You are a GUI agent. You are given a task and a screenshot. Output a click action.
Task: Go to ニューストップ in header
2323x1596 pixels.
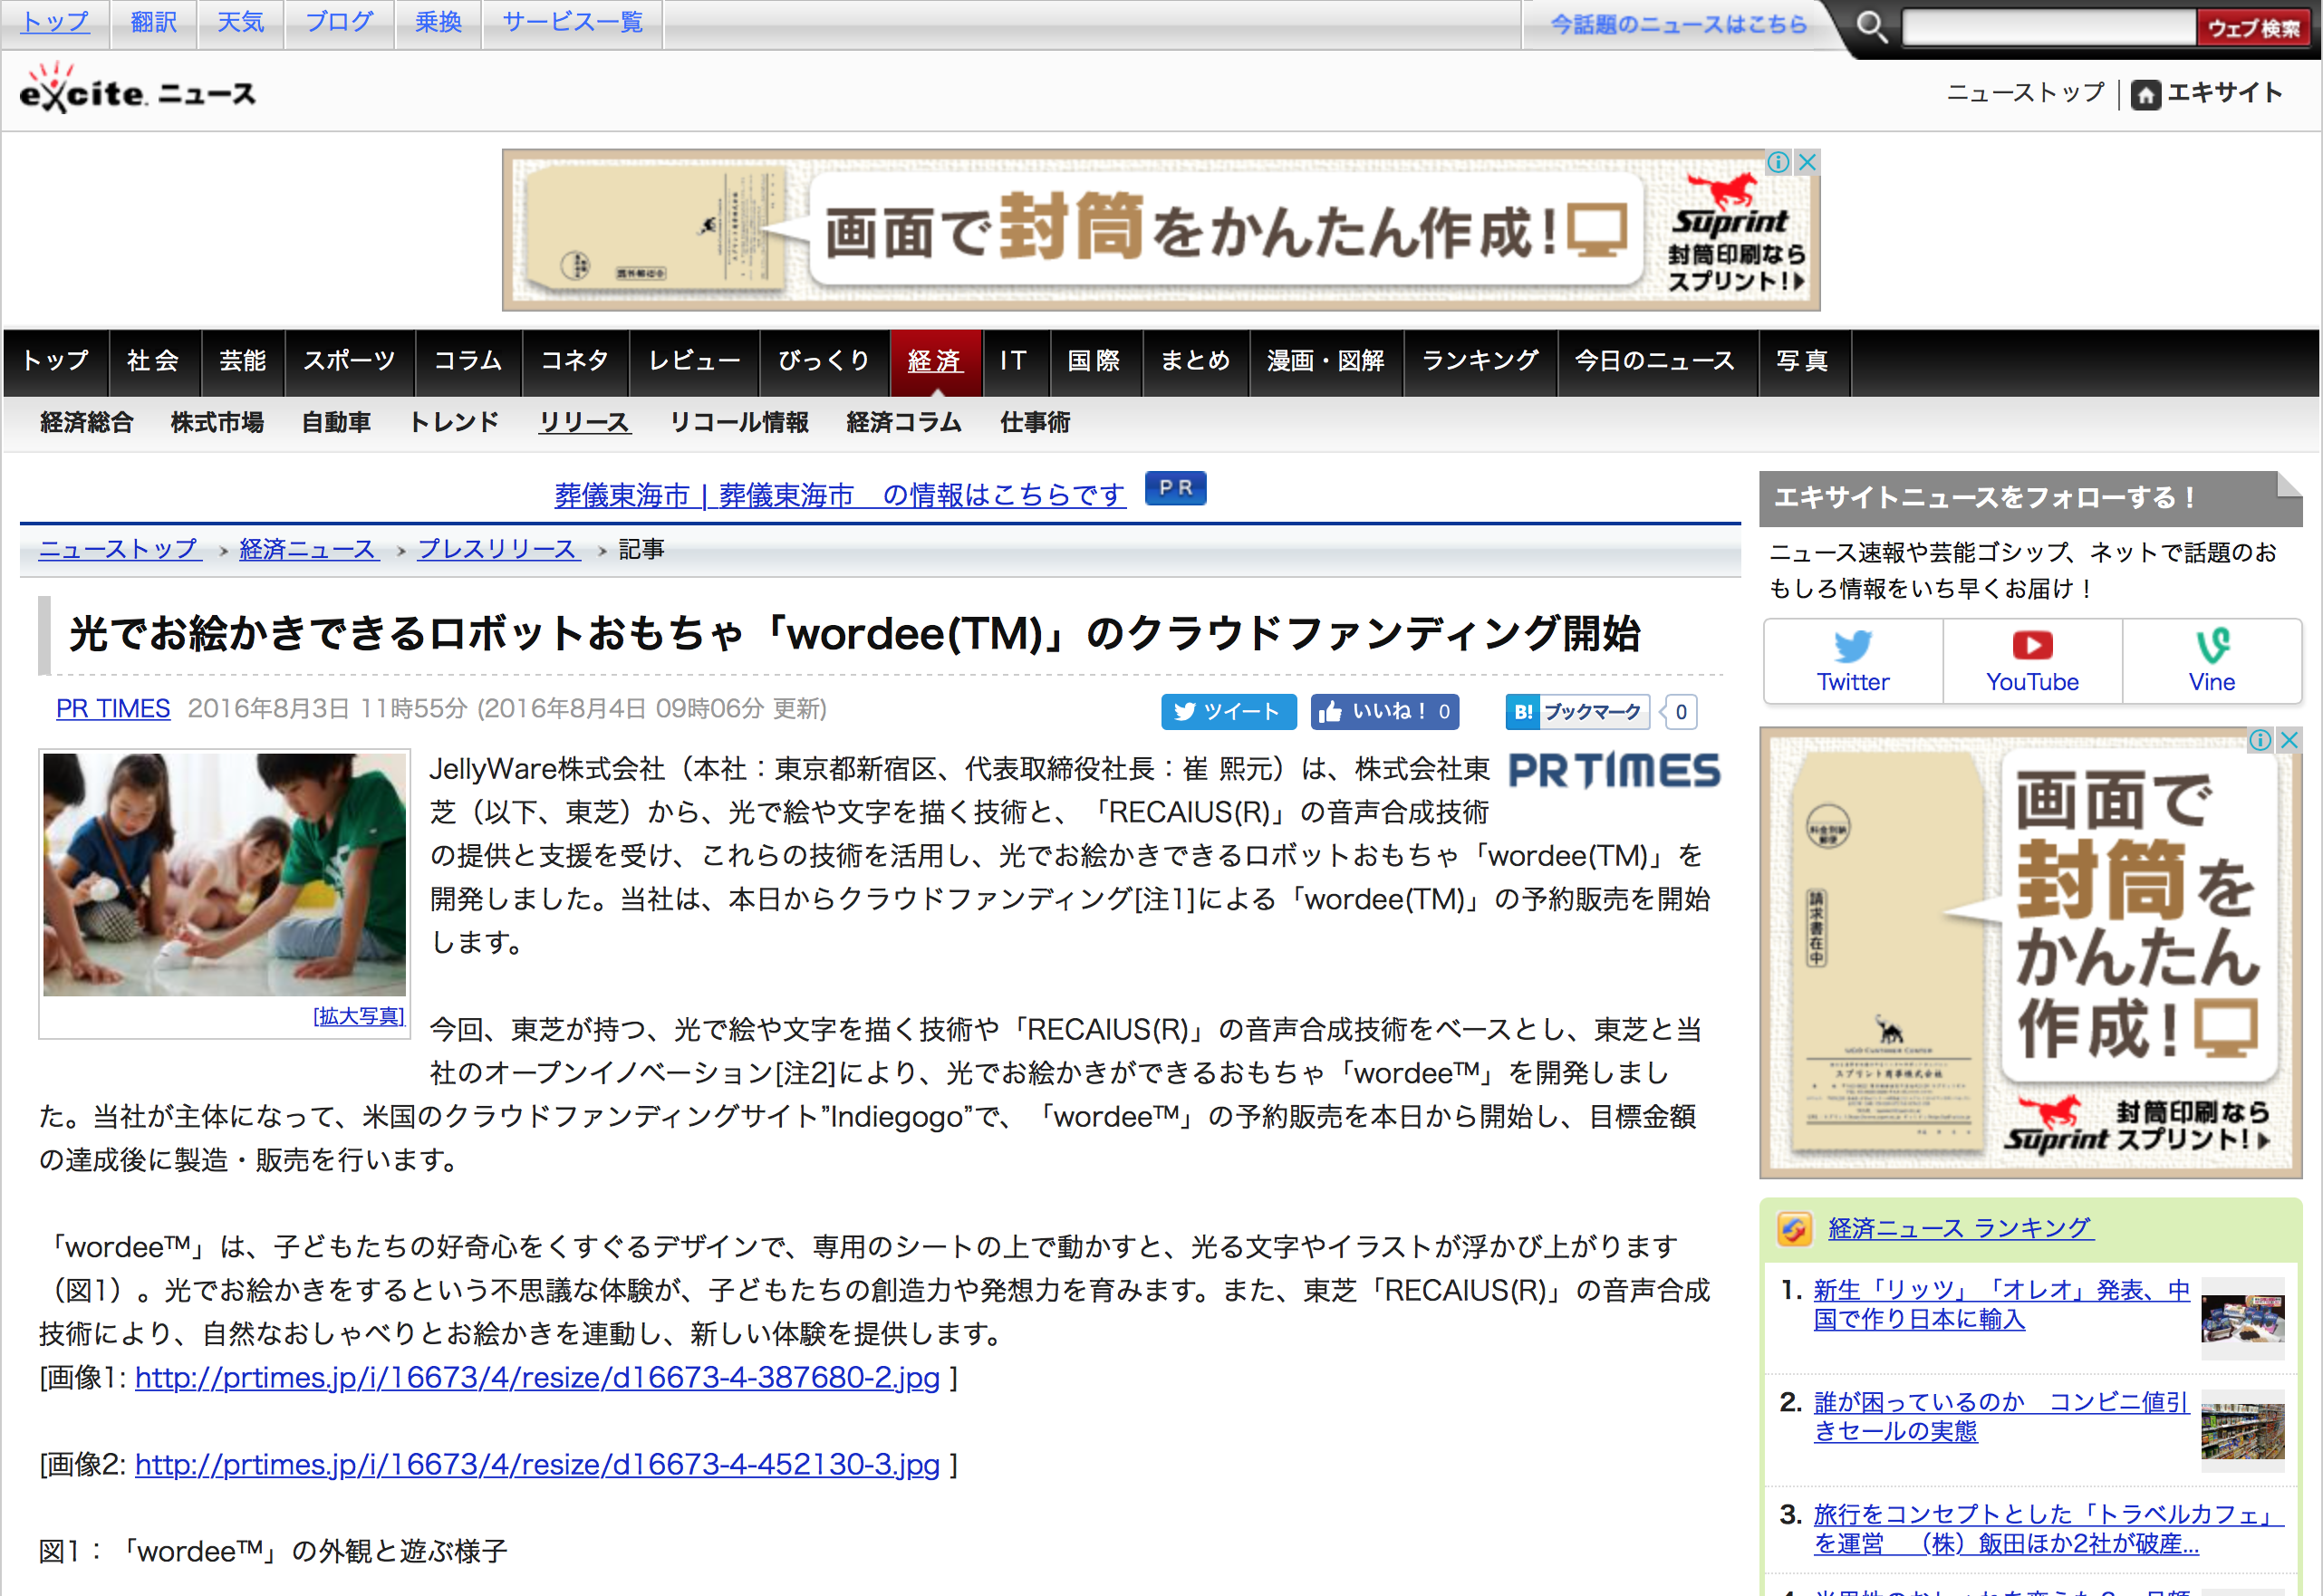(x=2025, y=93)
